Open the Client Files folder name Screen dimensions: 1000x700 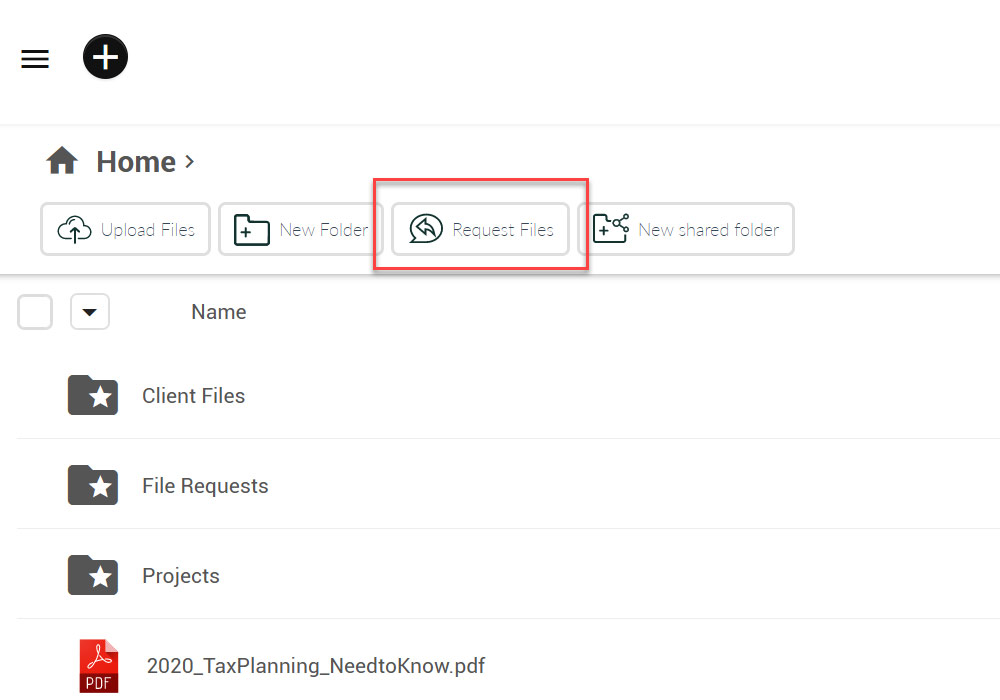[193, 396]
